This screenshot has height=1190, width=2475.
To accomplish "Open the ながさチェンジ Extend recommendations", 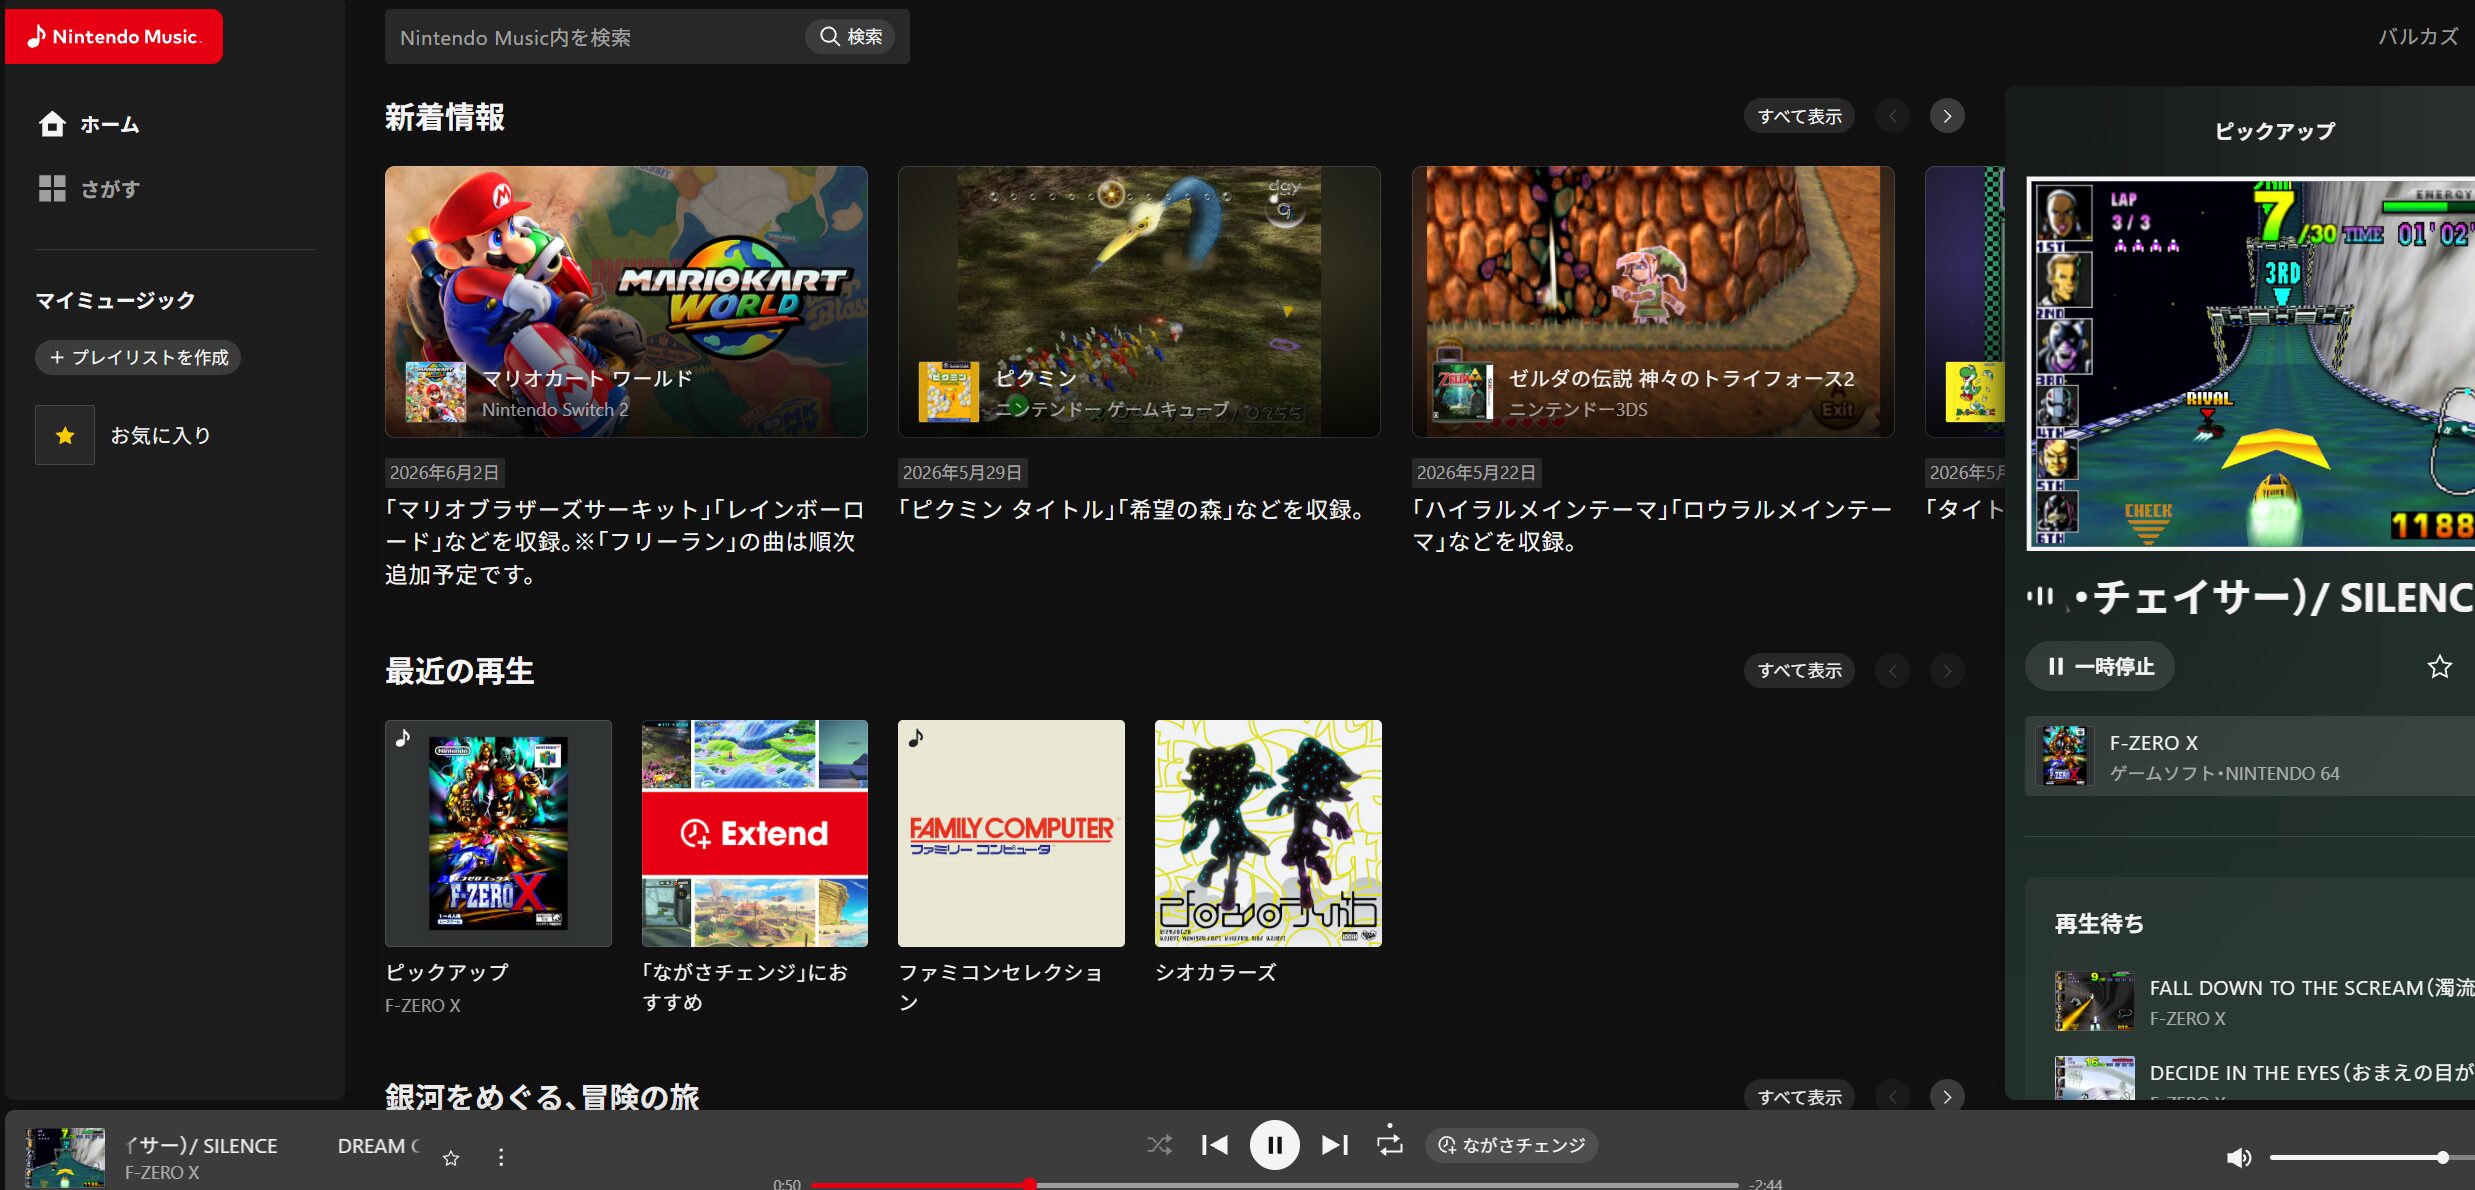I will point(755,833).
